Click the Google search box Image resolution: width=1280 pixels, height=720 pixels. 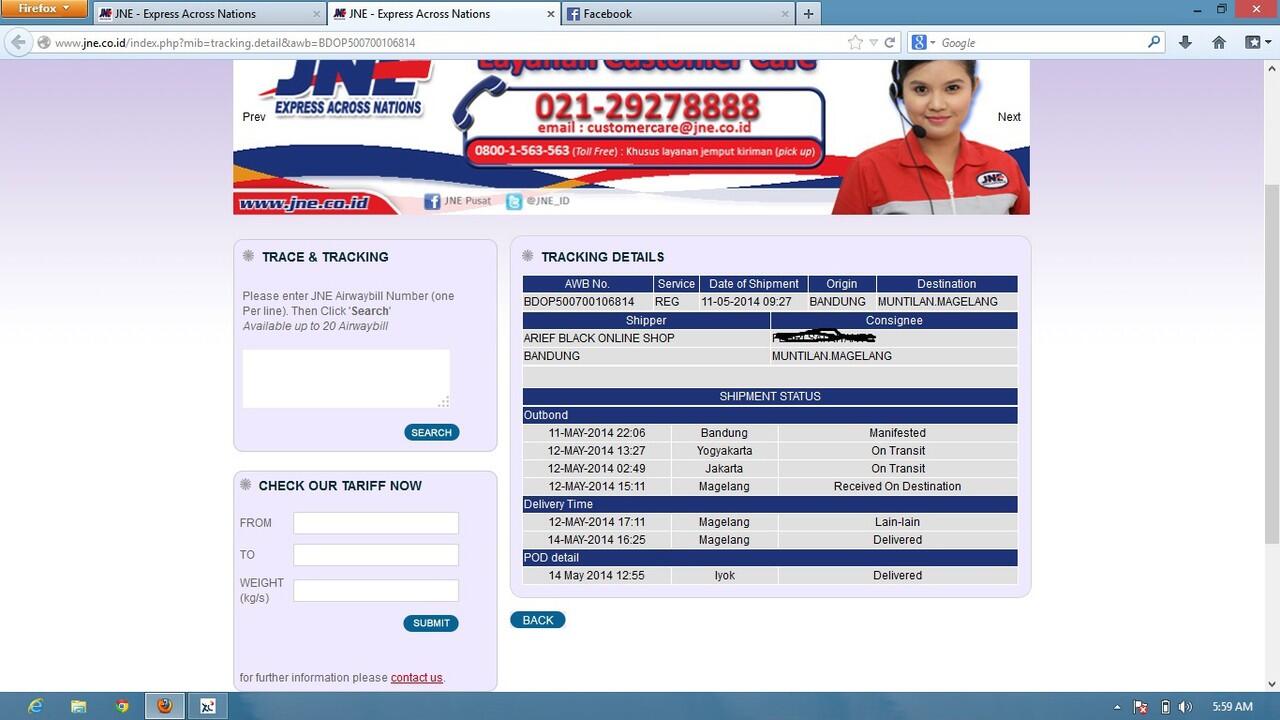[x=1040, y=43]
